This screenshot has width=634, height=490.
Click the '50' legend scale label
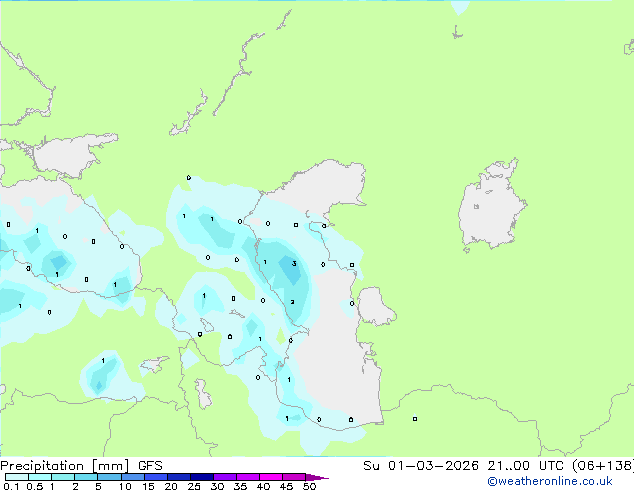point(309,486)
